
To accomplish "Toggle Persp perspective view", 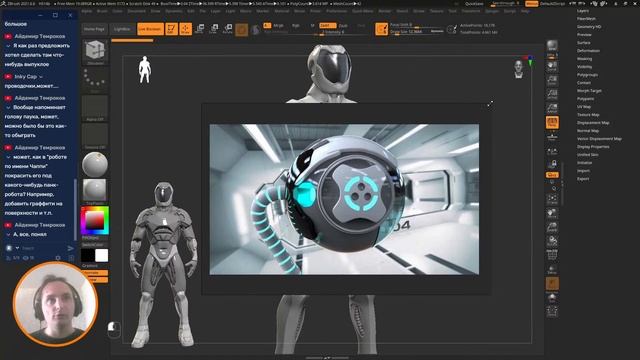I will click(552, 122).
